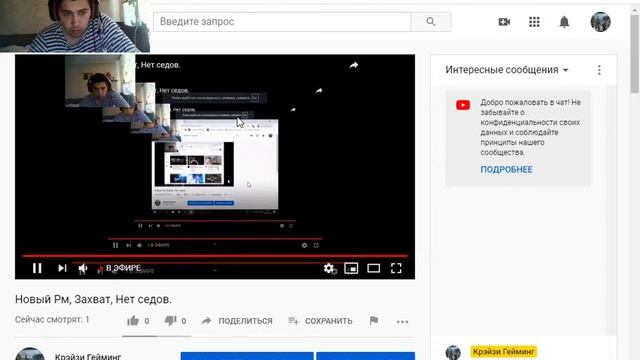Open the chat vertical dots menu

click(x=599, y=70)
